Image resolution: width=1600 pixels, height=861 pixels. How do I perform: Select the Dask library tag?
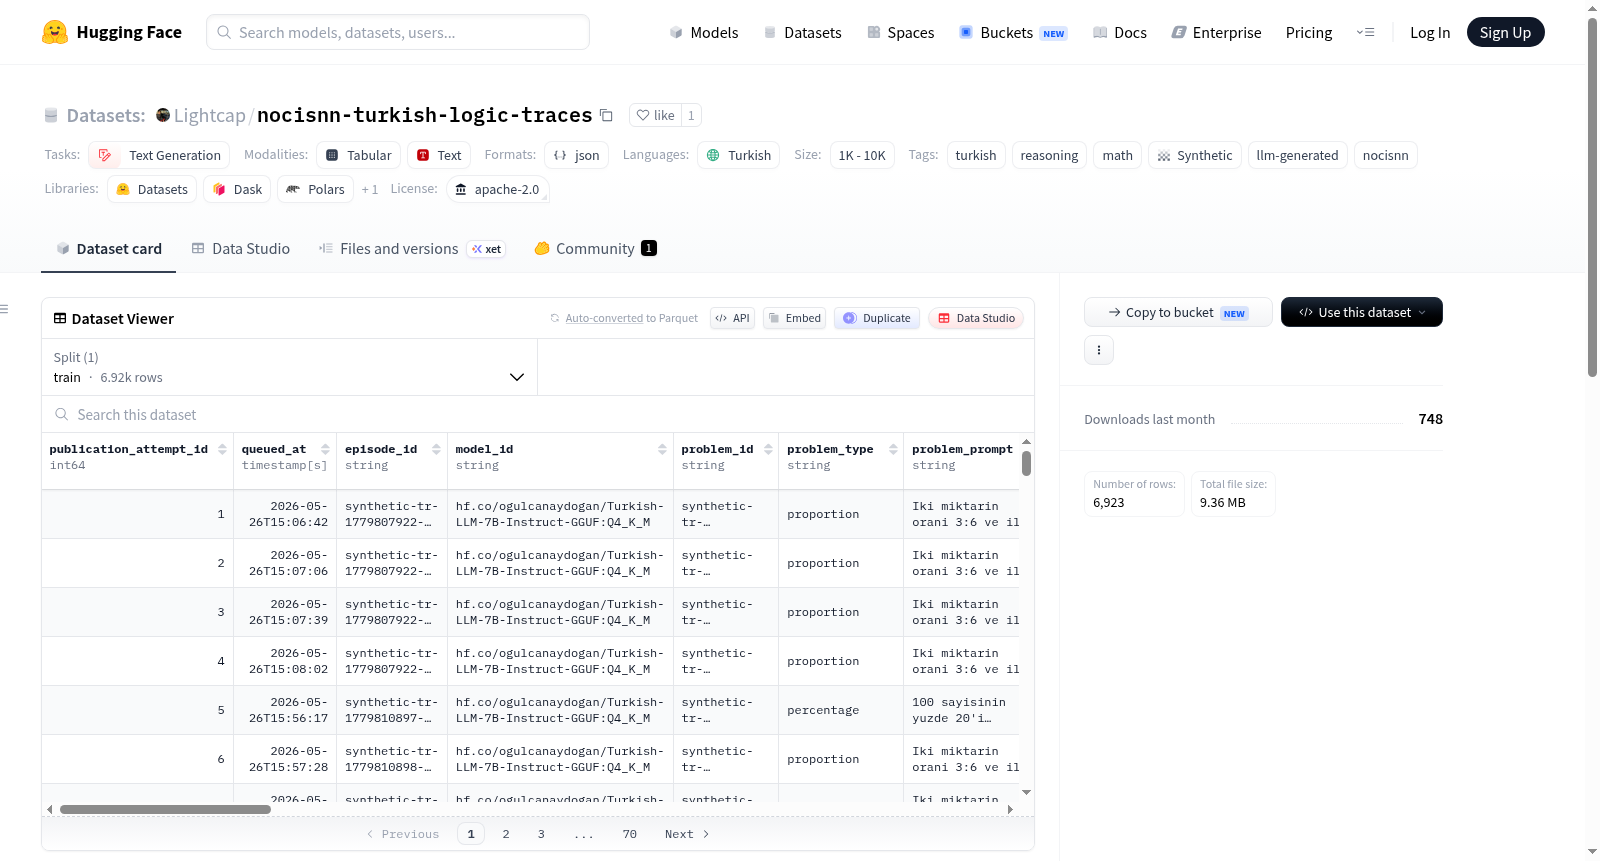coord(237,189)
